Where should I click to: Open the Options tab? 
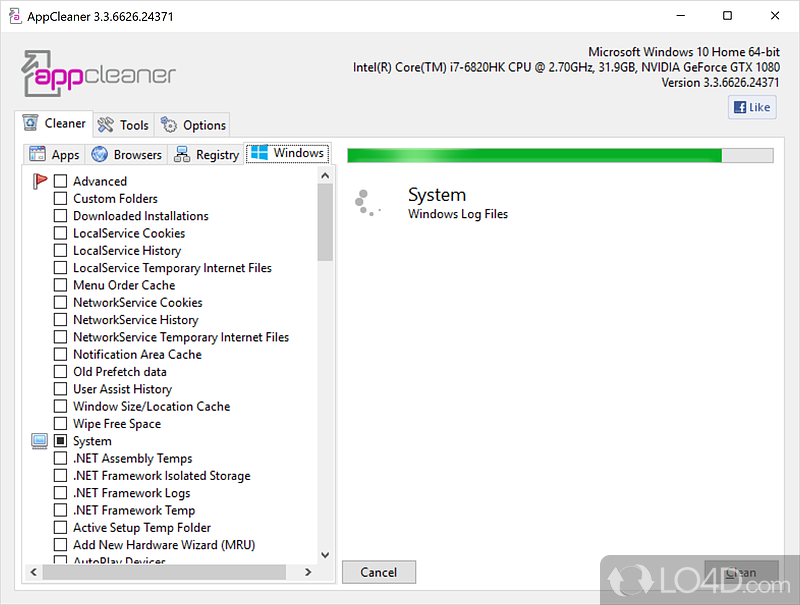click(192, 125)
